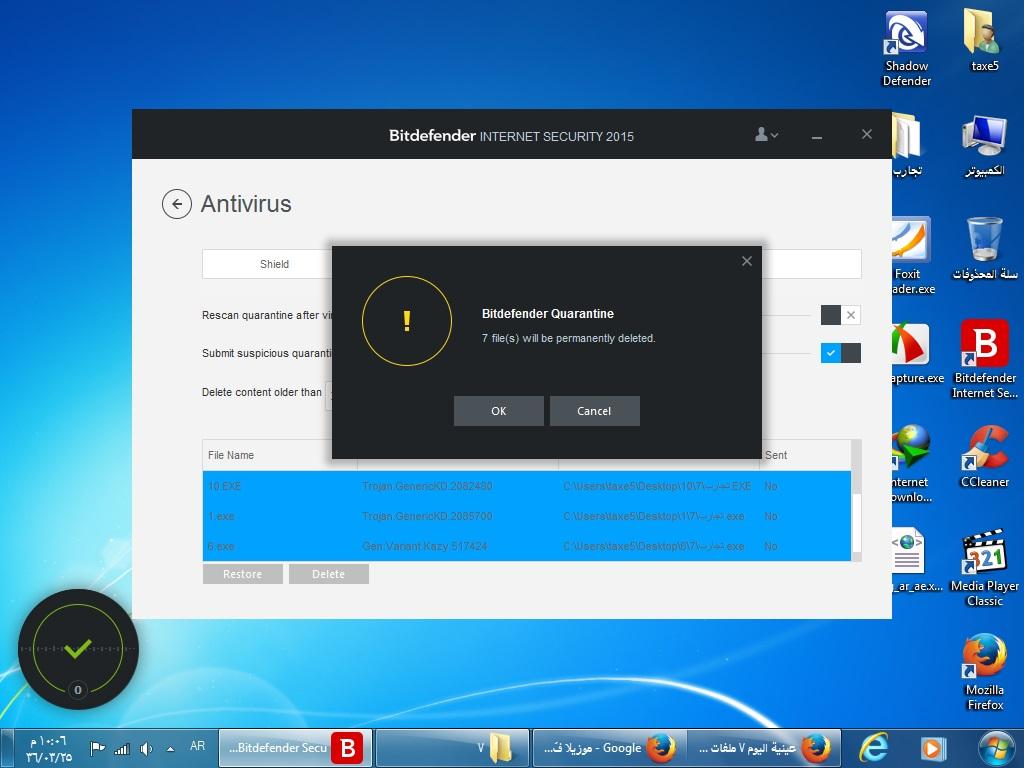Image resolution: width=1024 pixels, height=768 pixels.
Task: Delete selected quarantined files button
Action: click(328, 574)
